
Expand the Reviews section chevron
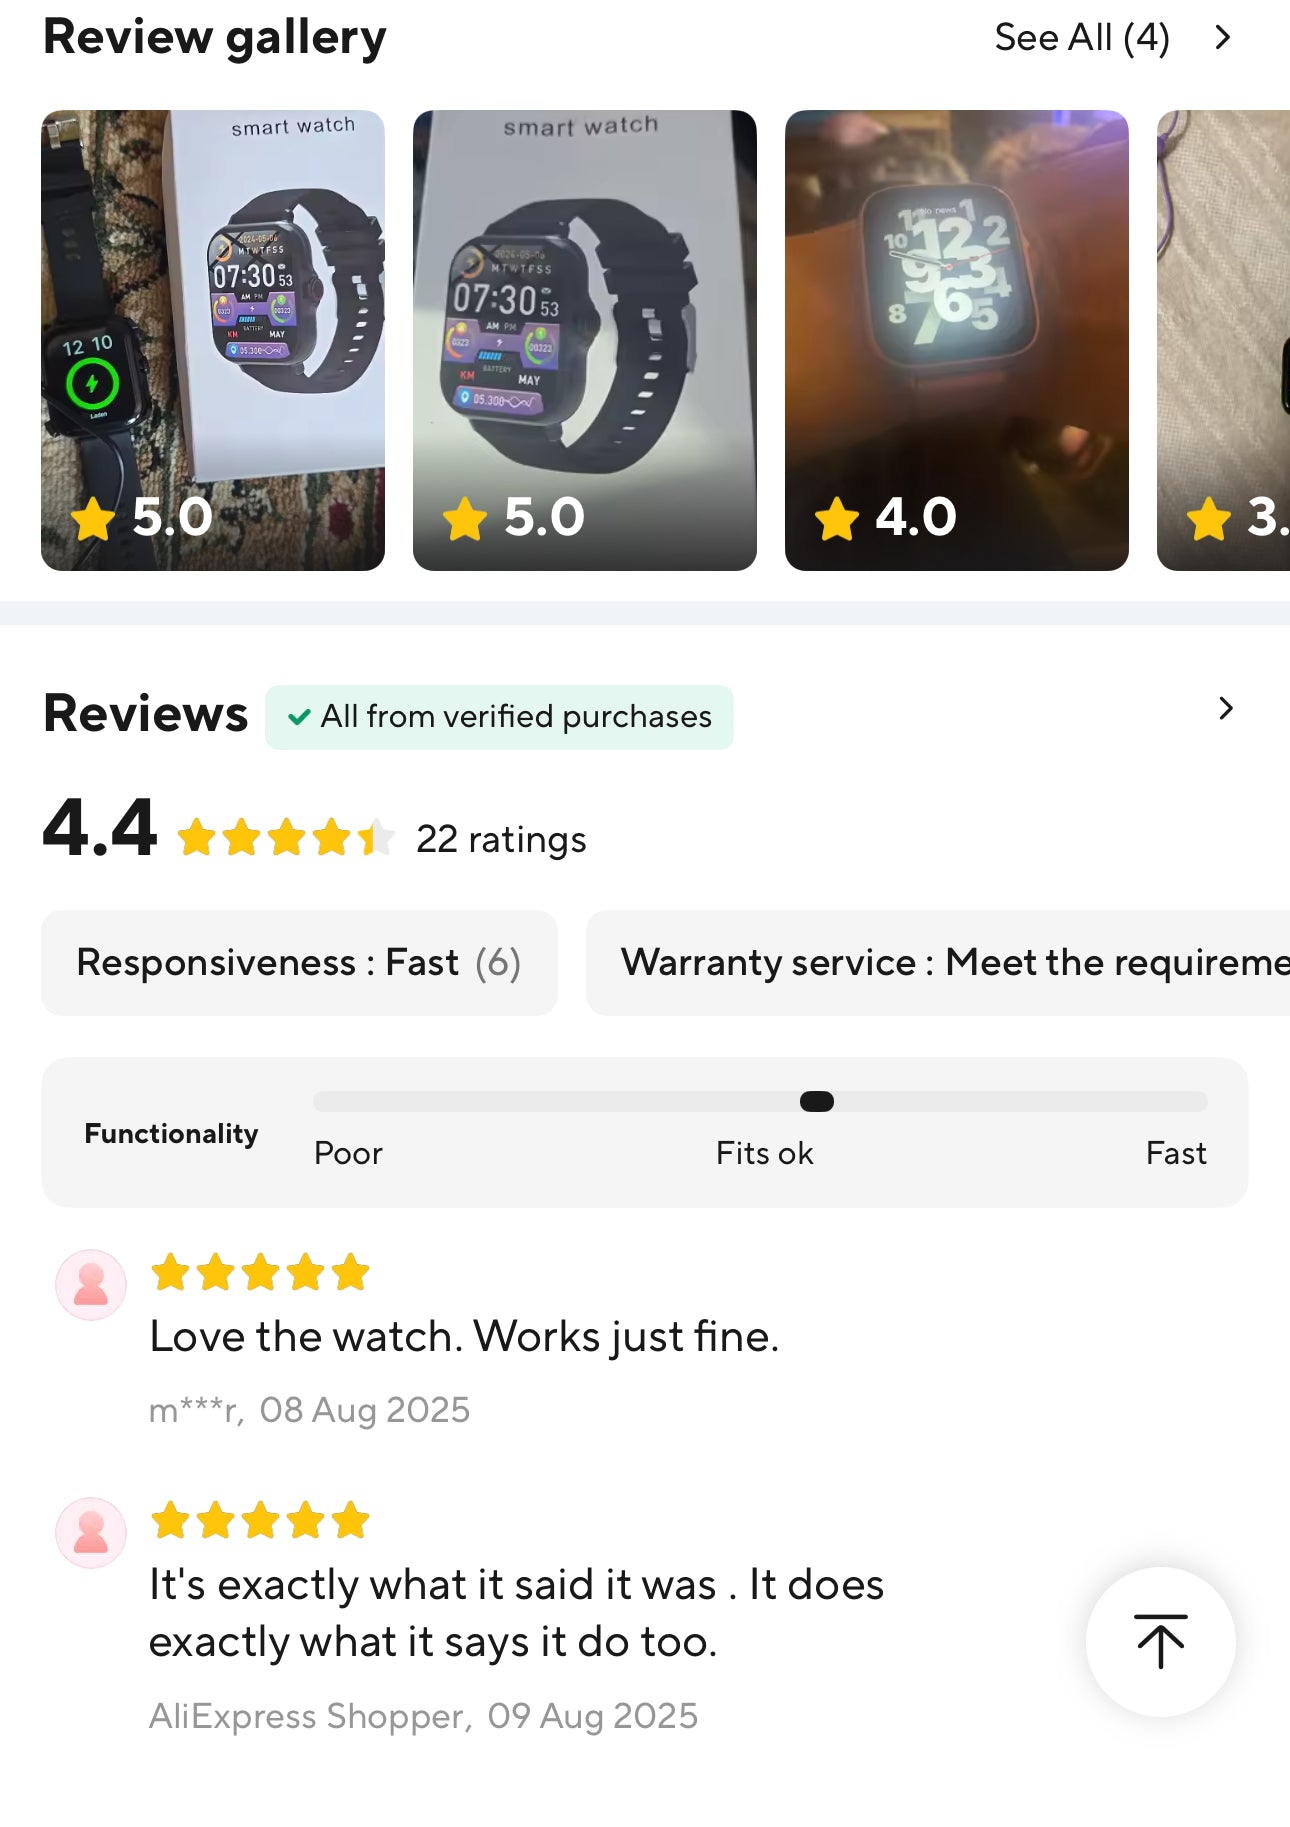pos(1226,708)
